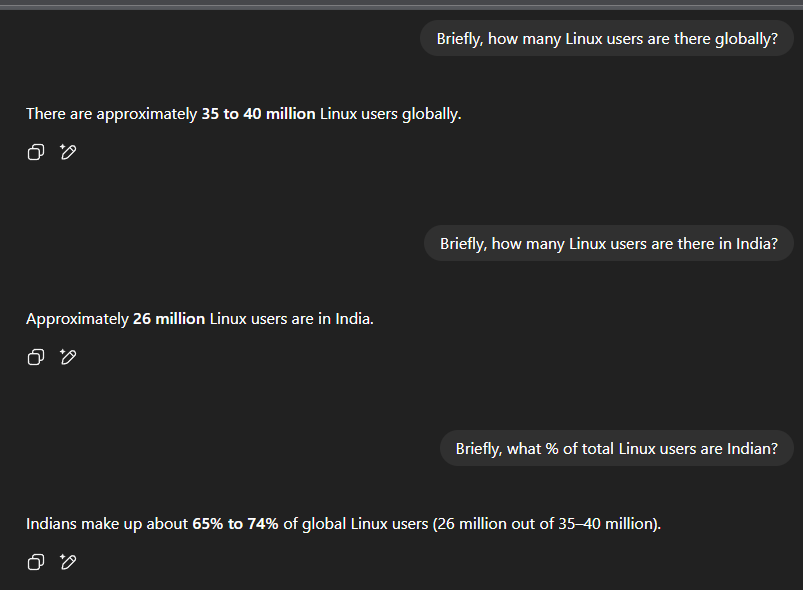Screen dimensions: 803x590
Task: Click sparkle-pen edit icon under percentage answer
Action: pos(68,562)
